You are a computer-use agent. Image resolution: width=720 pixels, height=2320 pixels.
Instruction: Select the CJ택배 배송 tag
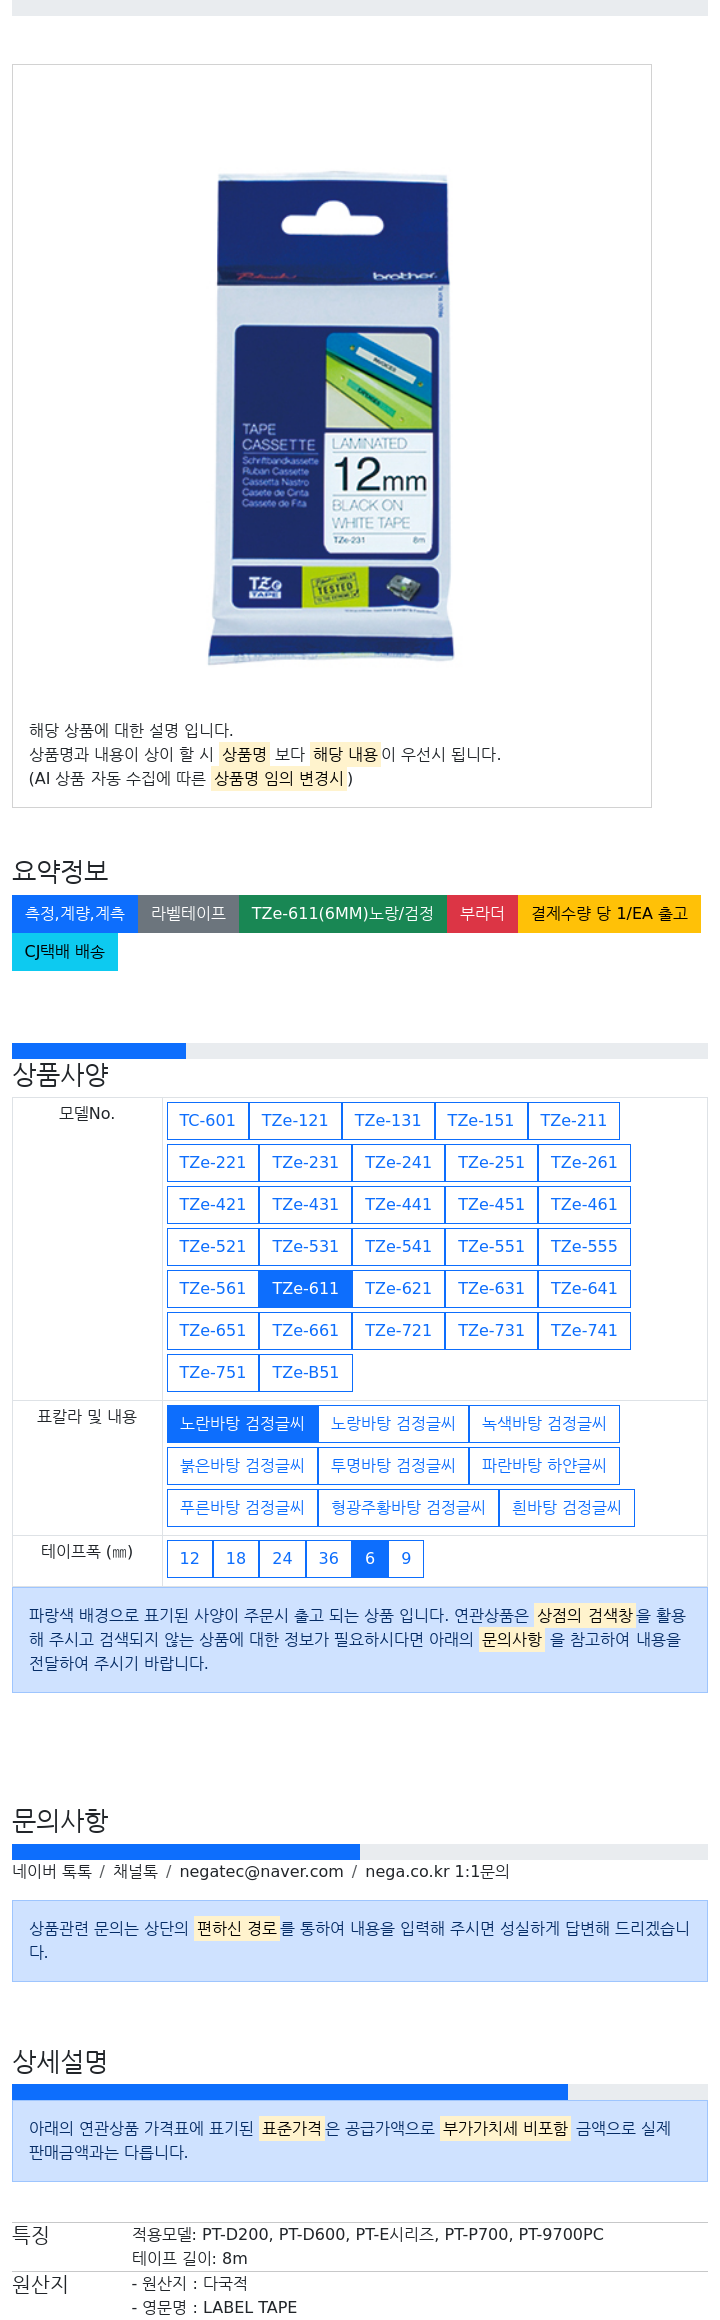[65, 952]
